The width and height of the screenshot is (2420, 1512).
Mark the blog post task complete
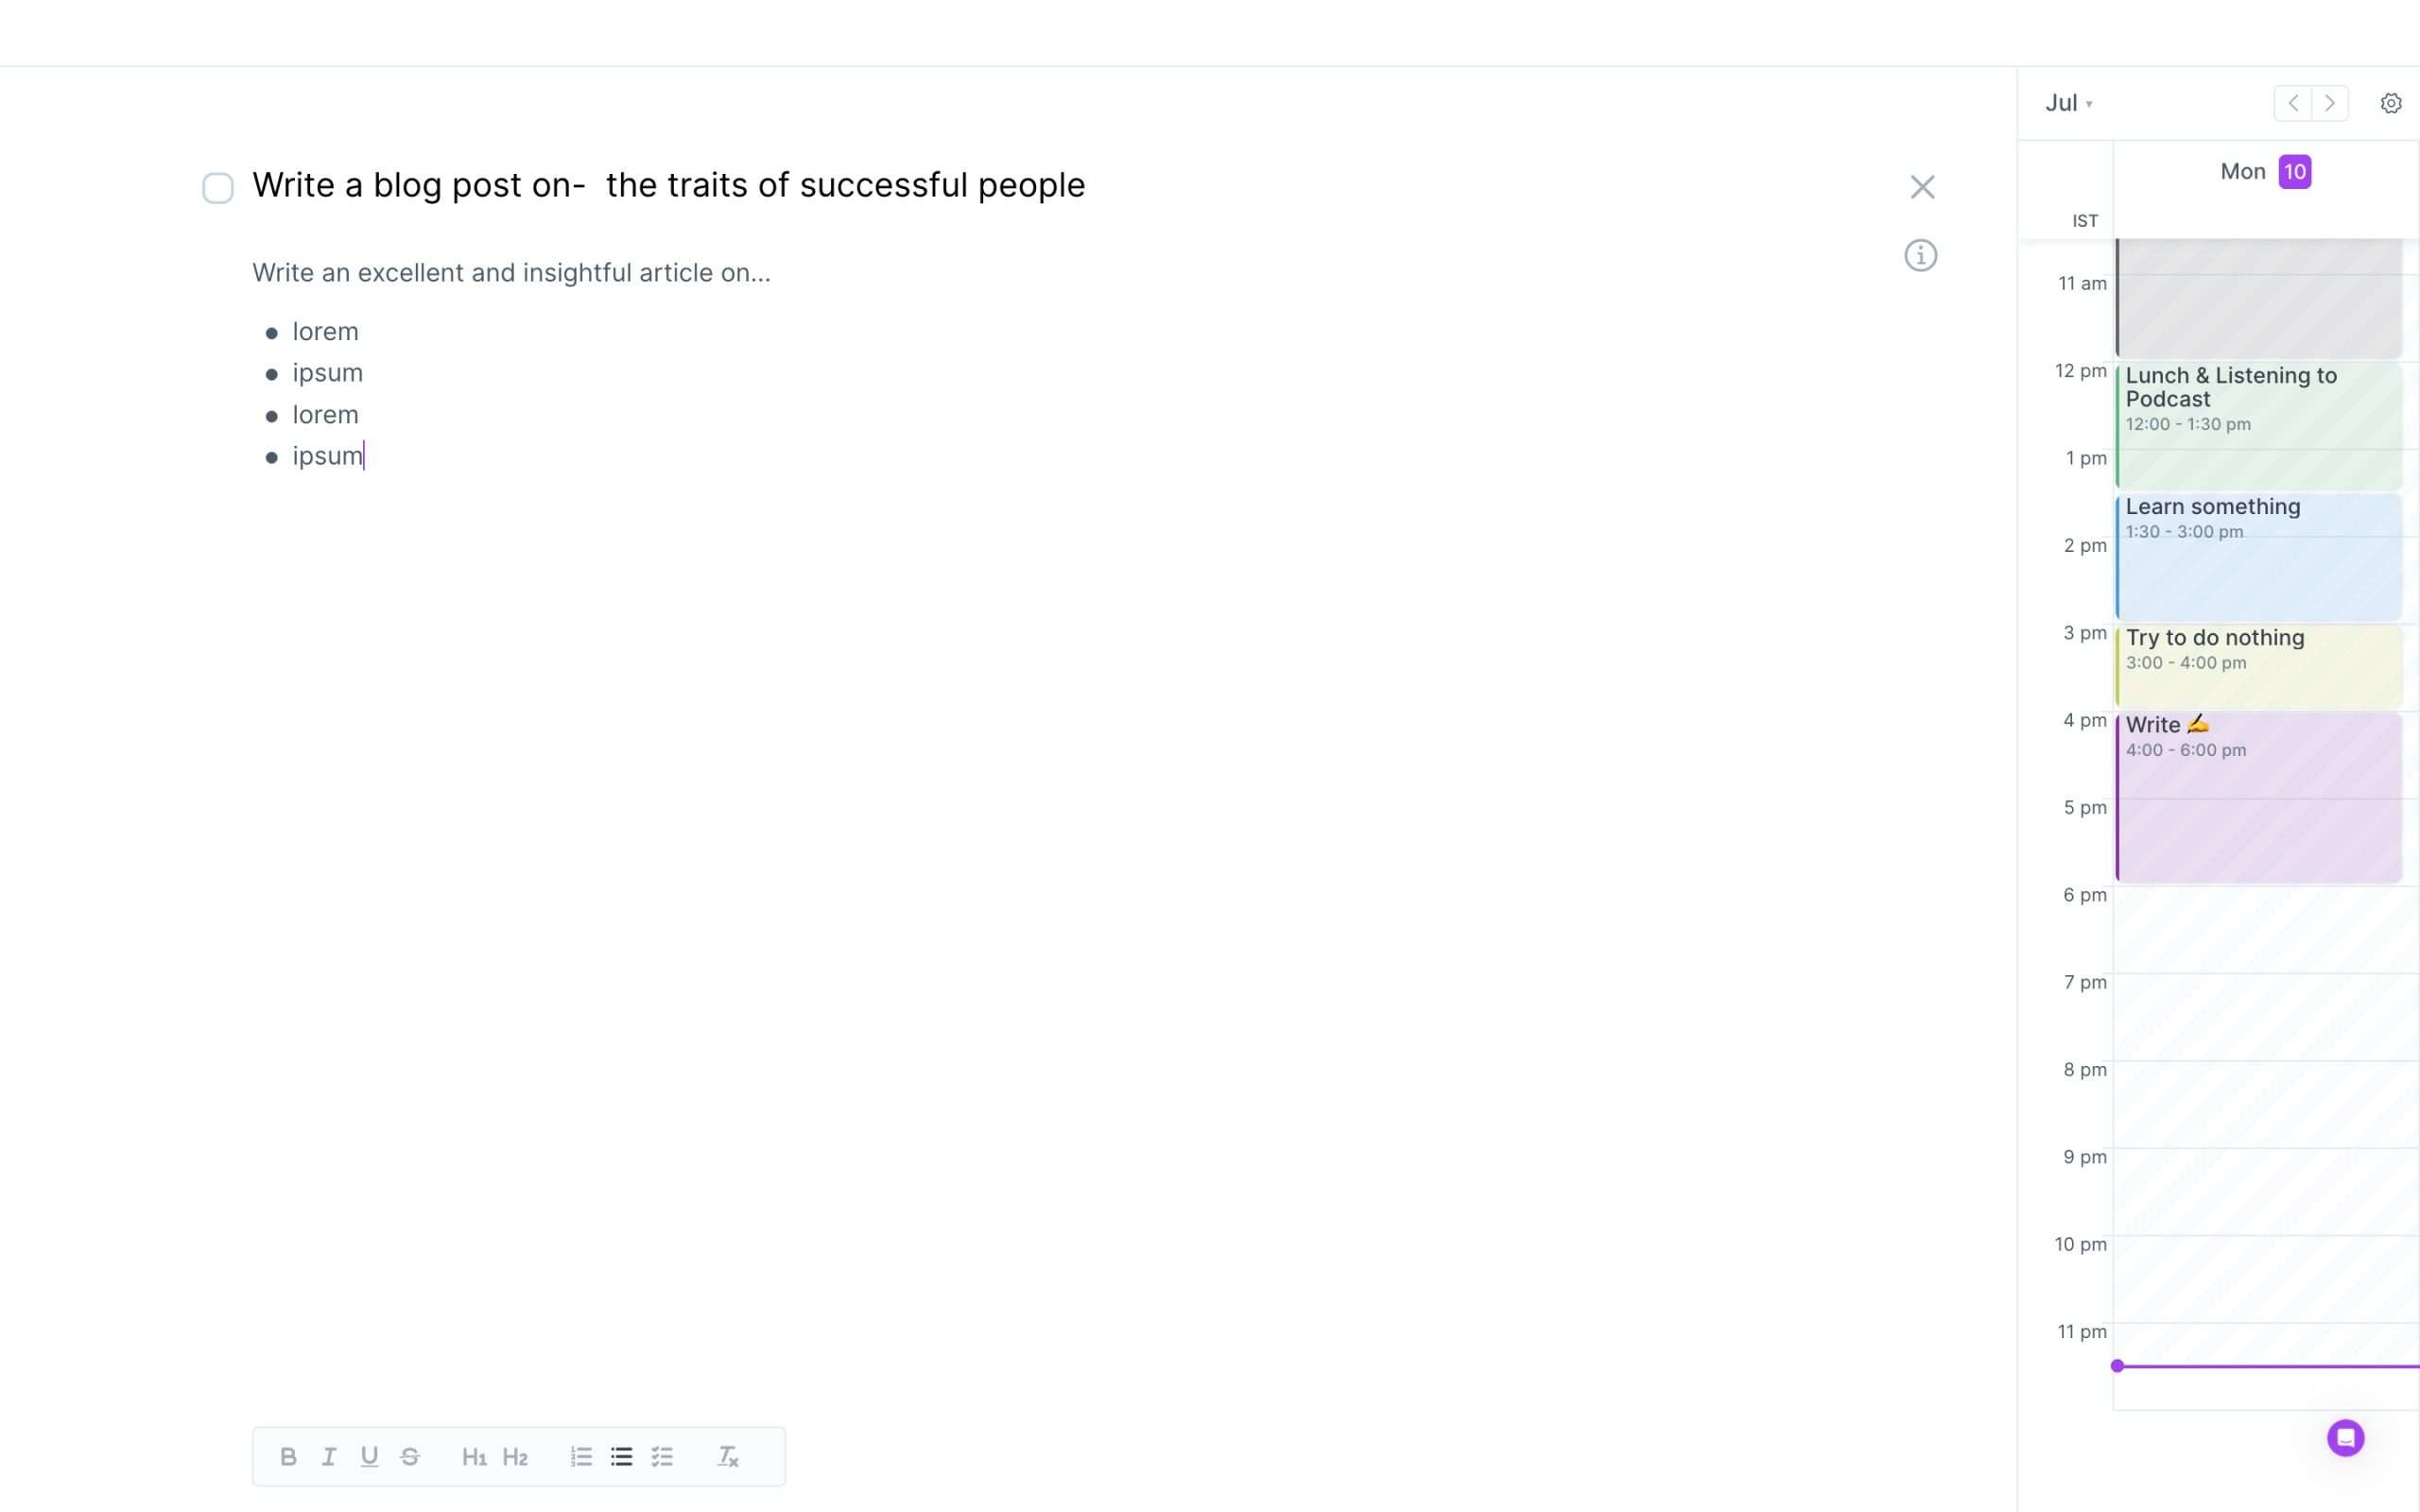[x=218, y=187]
